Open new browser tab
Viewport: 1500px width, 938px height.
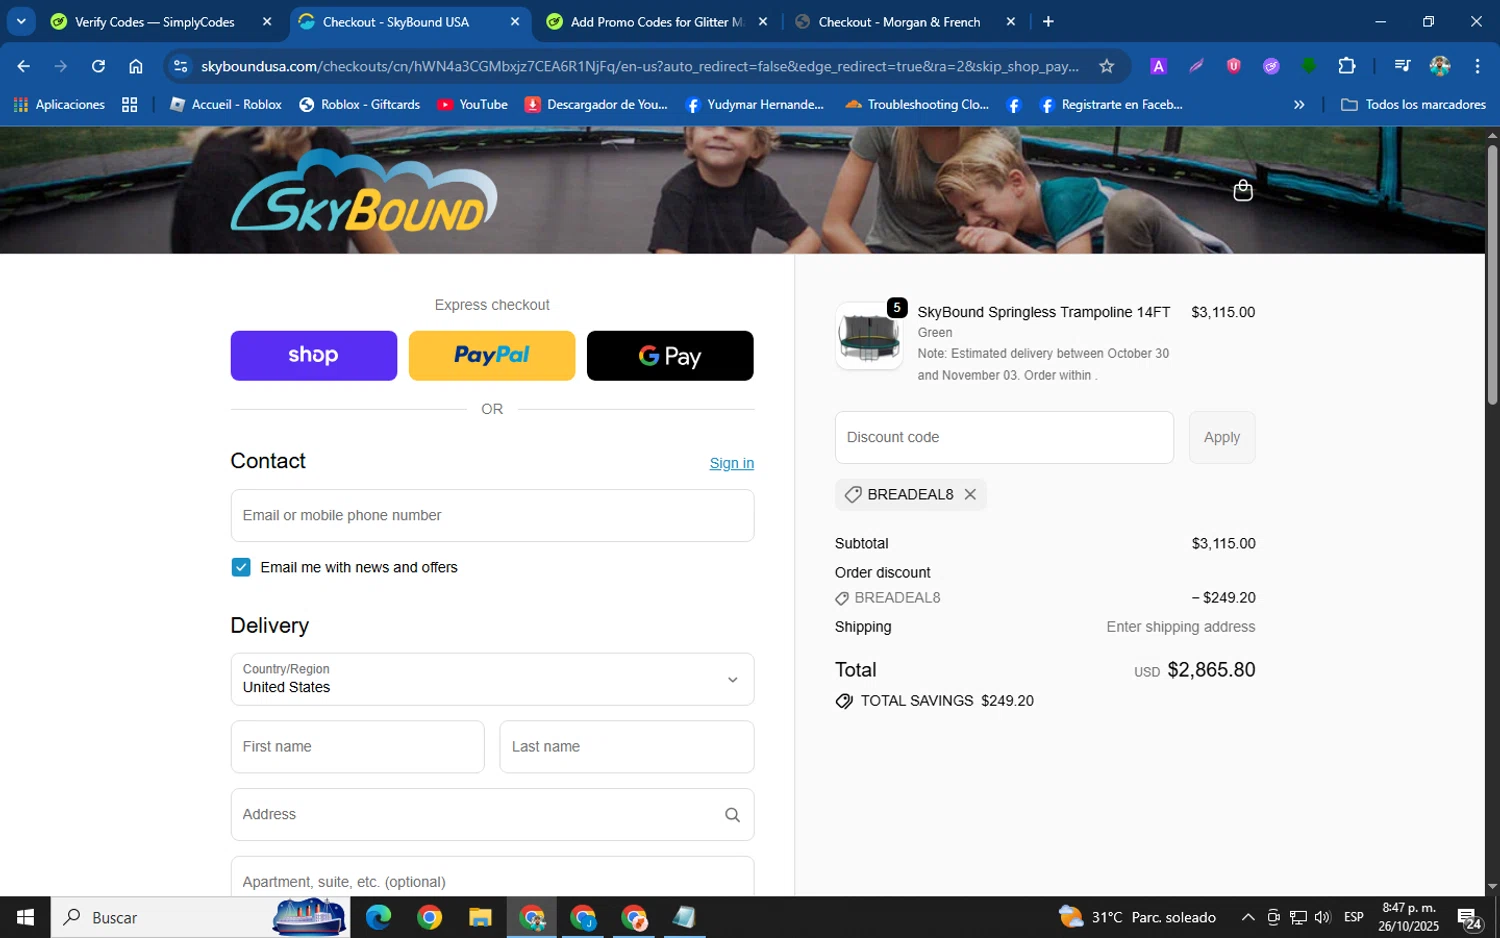(x=1048, y=22)
